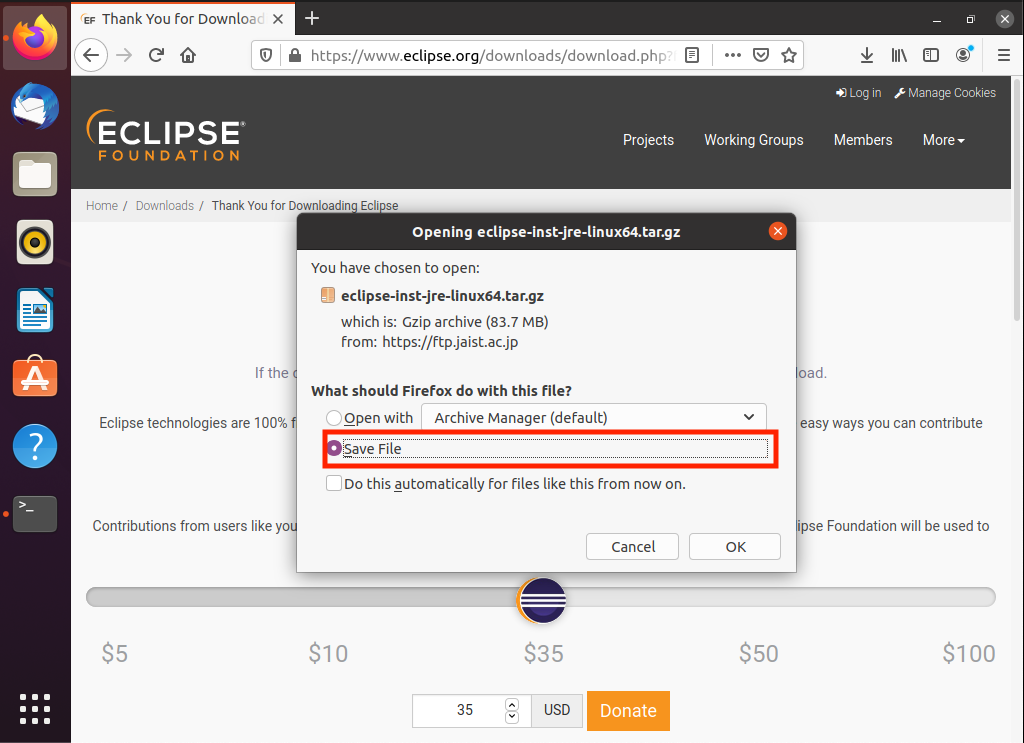Open page actions three-dot menu
The width and height of the screenshot is (1024, 743).
(x=733, y=55)
